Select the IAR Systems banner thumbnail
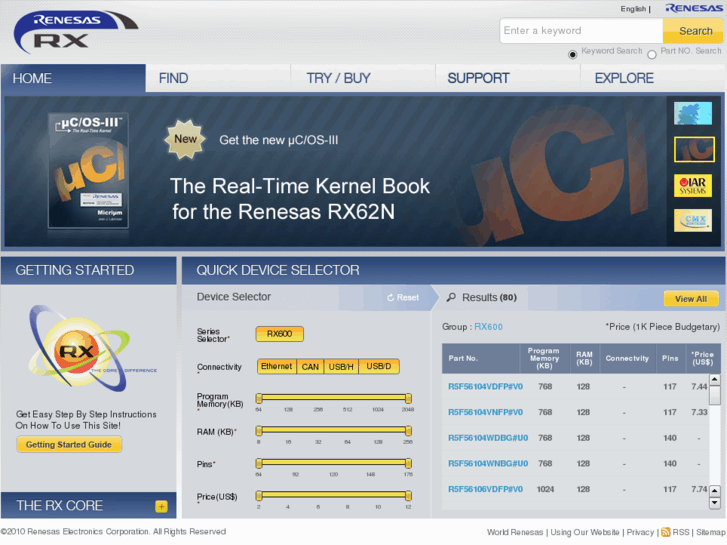 [x=693, y=186]
